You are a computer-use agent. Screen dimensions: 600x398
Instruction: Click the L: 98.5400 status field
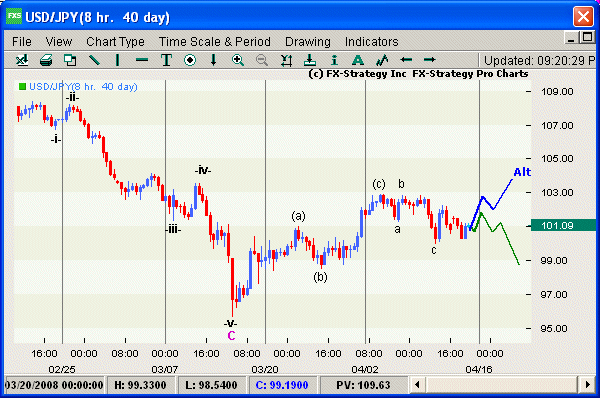(211, 385)
